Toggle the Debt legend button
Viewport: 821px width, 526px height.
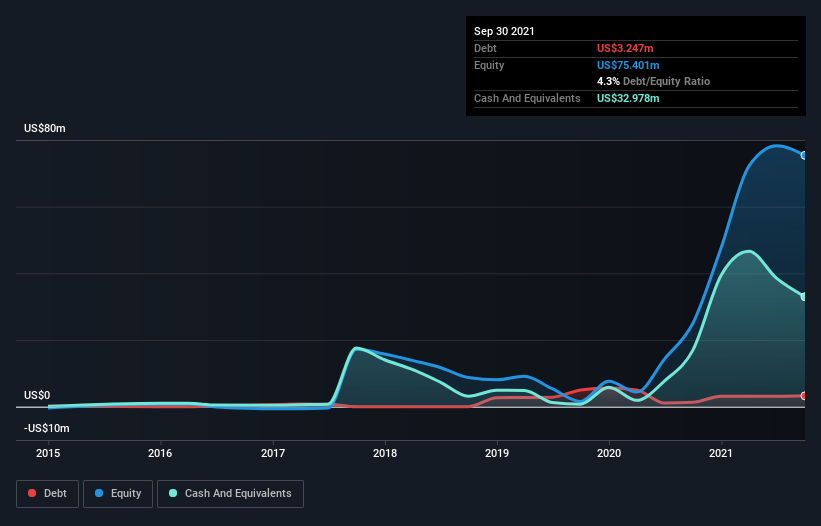click(x=47, y=494)
